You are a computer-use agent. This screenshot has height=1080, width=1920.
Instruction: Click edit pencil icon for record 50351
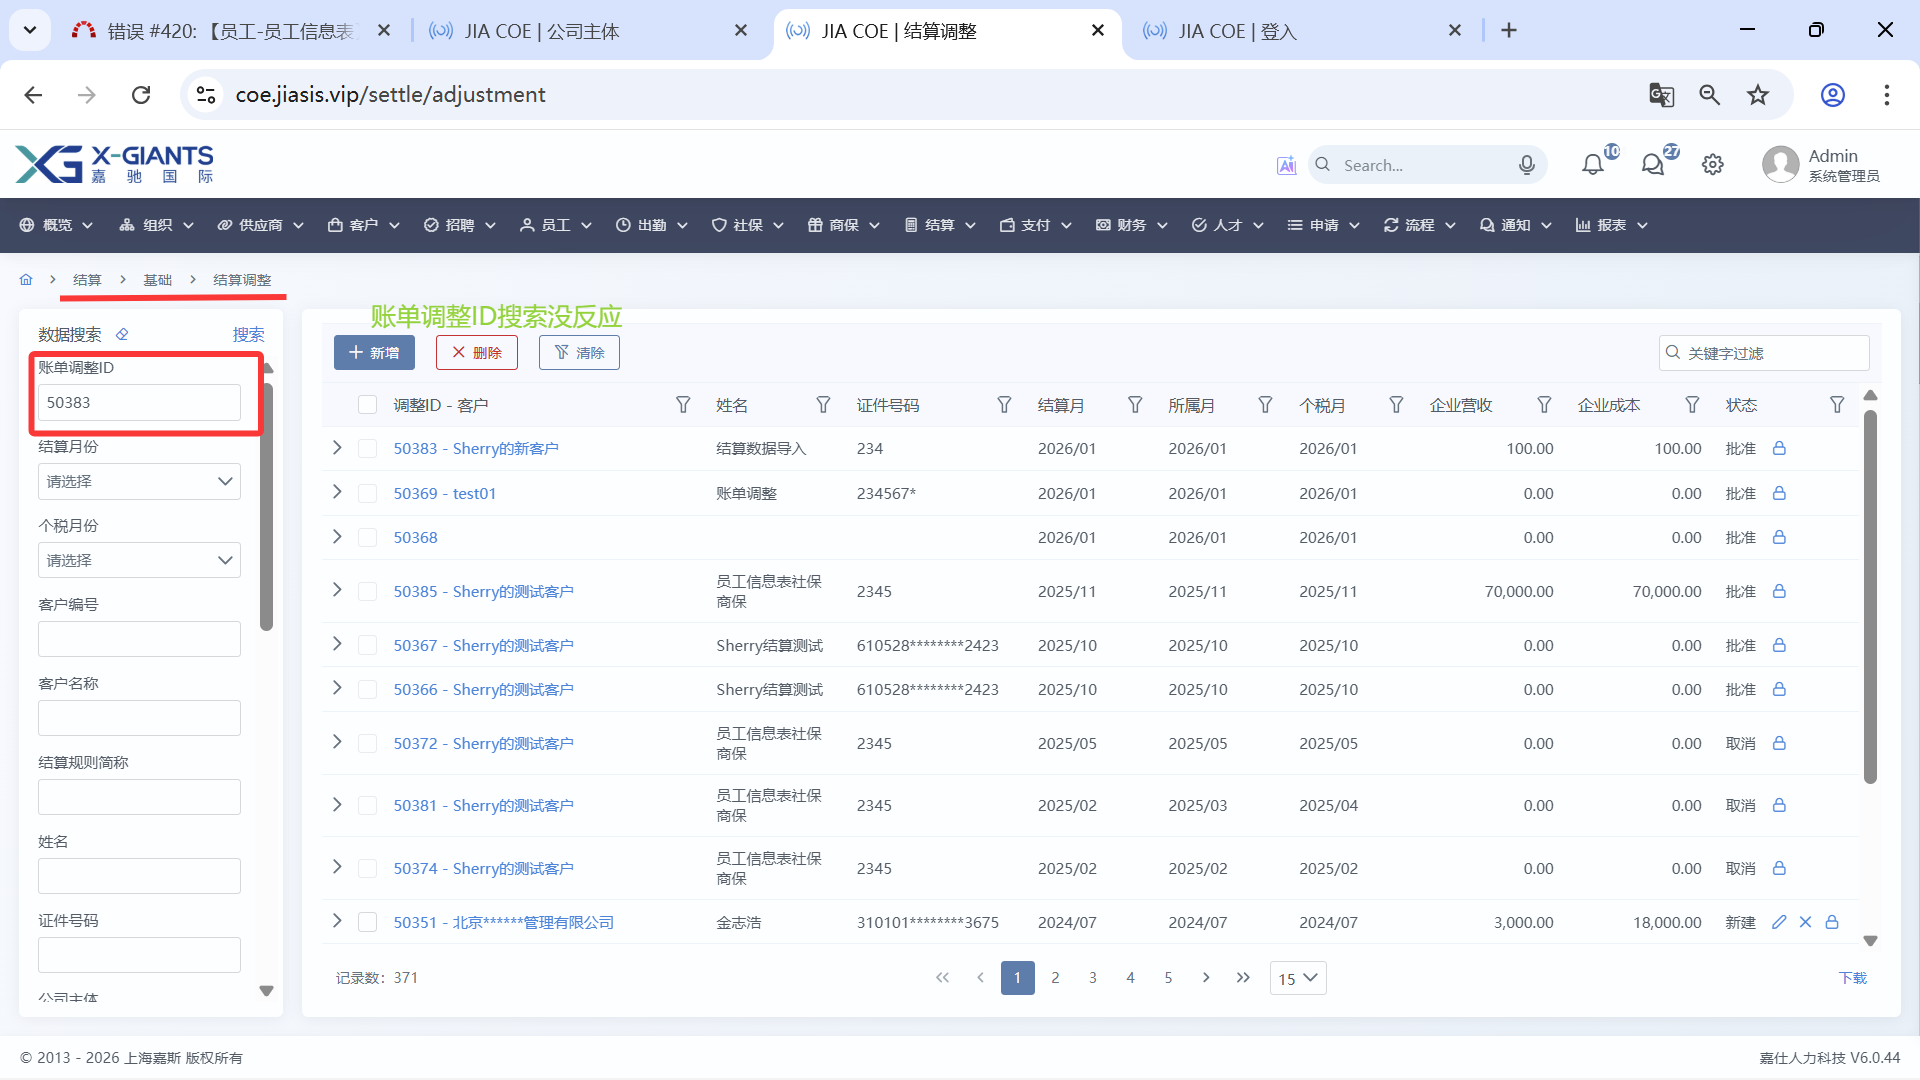[1779, 922]
